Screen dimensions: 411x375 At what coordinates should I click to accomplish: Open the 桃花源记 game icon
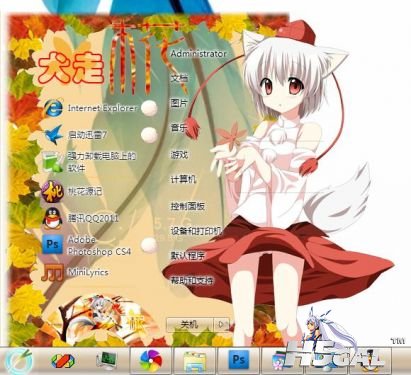click(x=52, y=191)
